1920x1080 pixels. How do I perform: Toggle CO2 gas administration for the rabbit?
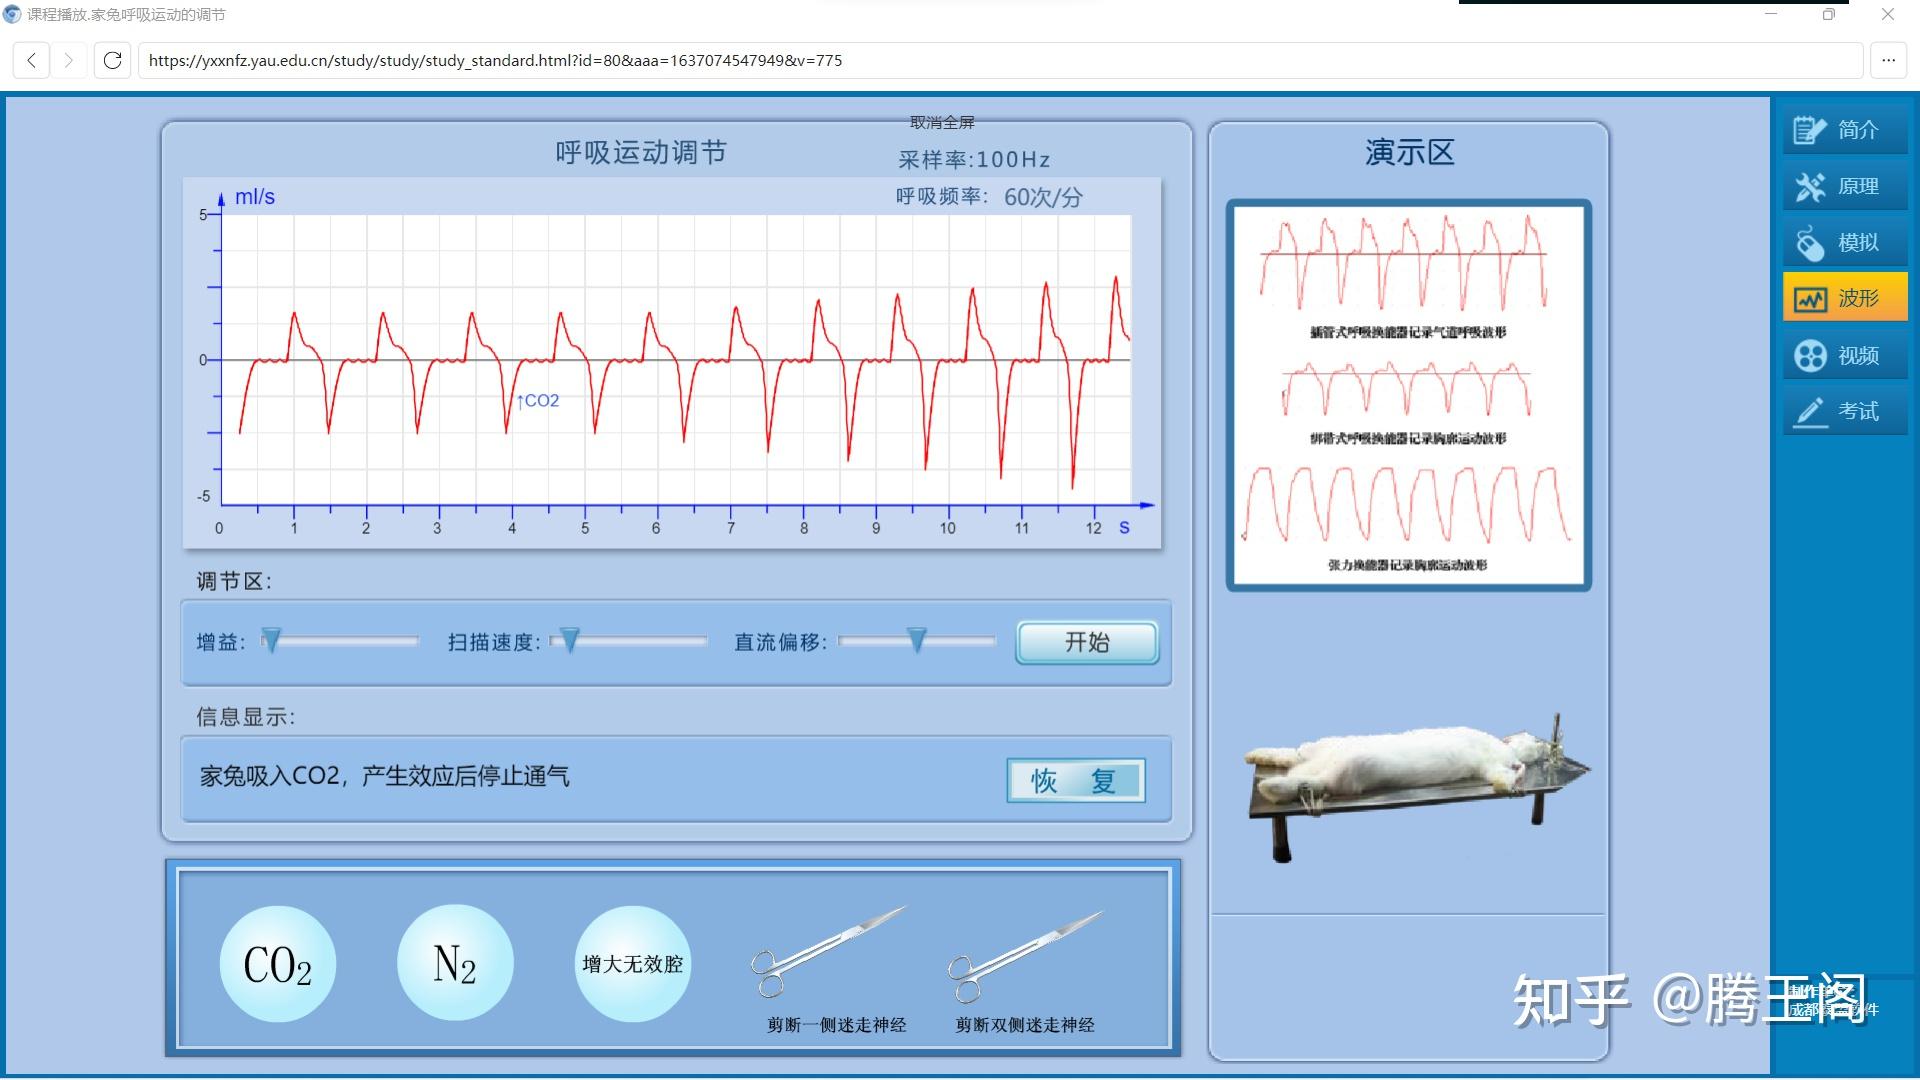[x=277, y=962]
